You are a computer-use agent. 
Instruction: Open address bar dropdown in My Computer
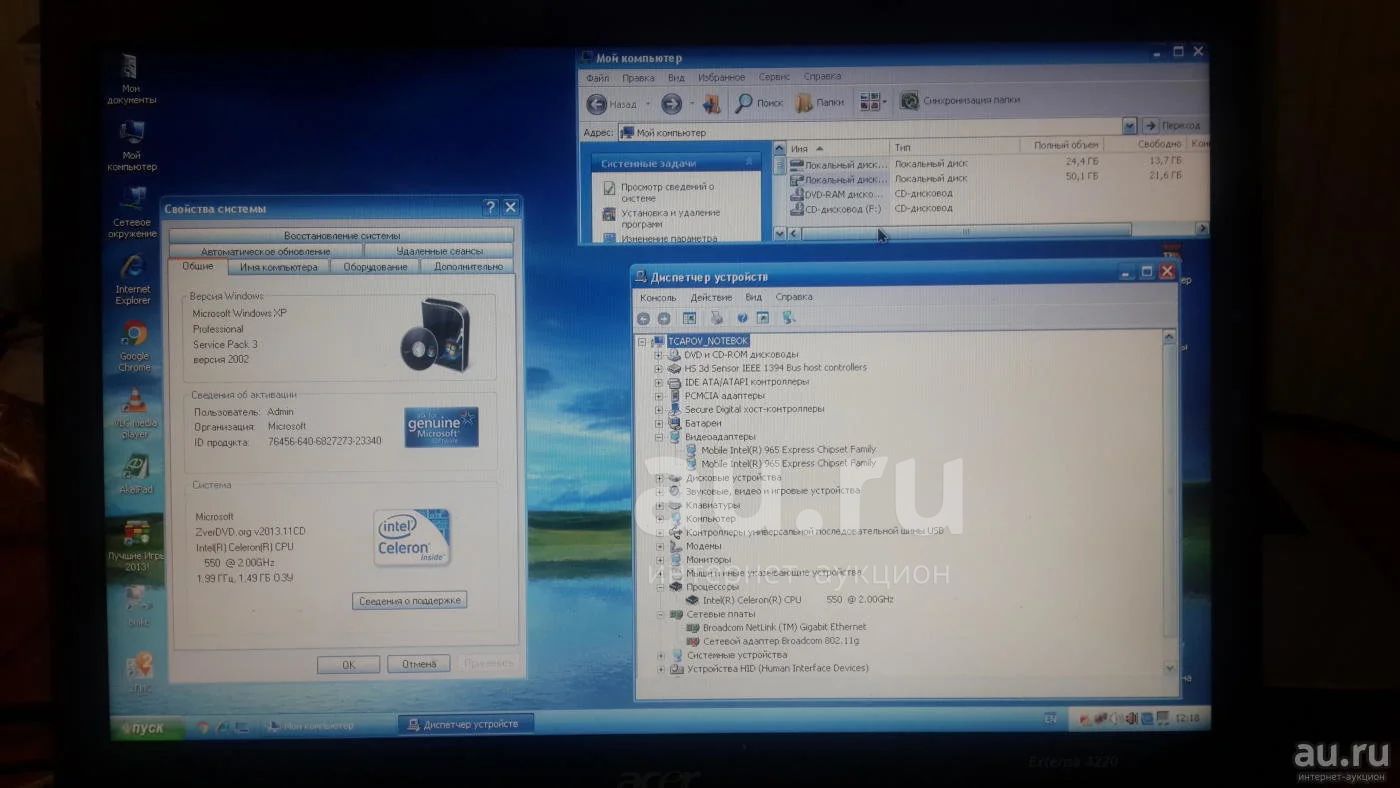(x=1129, y=126)
